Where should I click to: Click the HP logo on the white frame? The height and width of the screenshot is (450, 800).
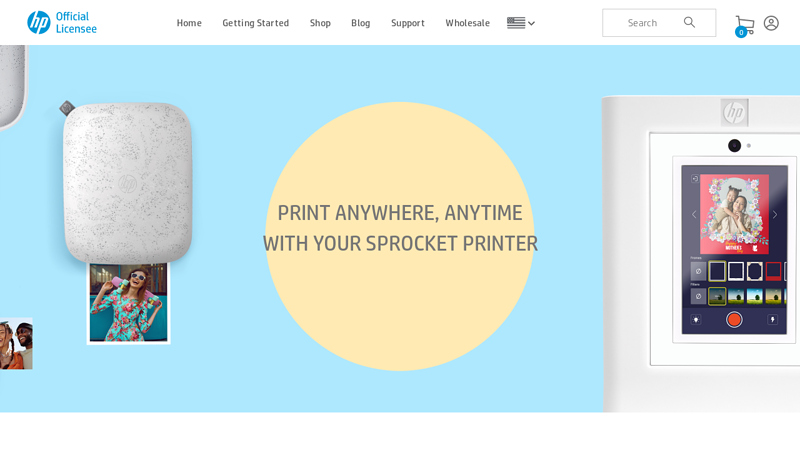point(734,112)
